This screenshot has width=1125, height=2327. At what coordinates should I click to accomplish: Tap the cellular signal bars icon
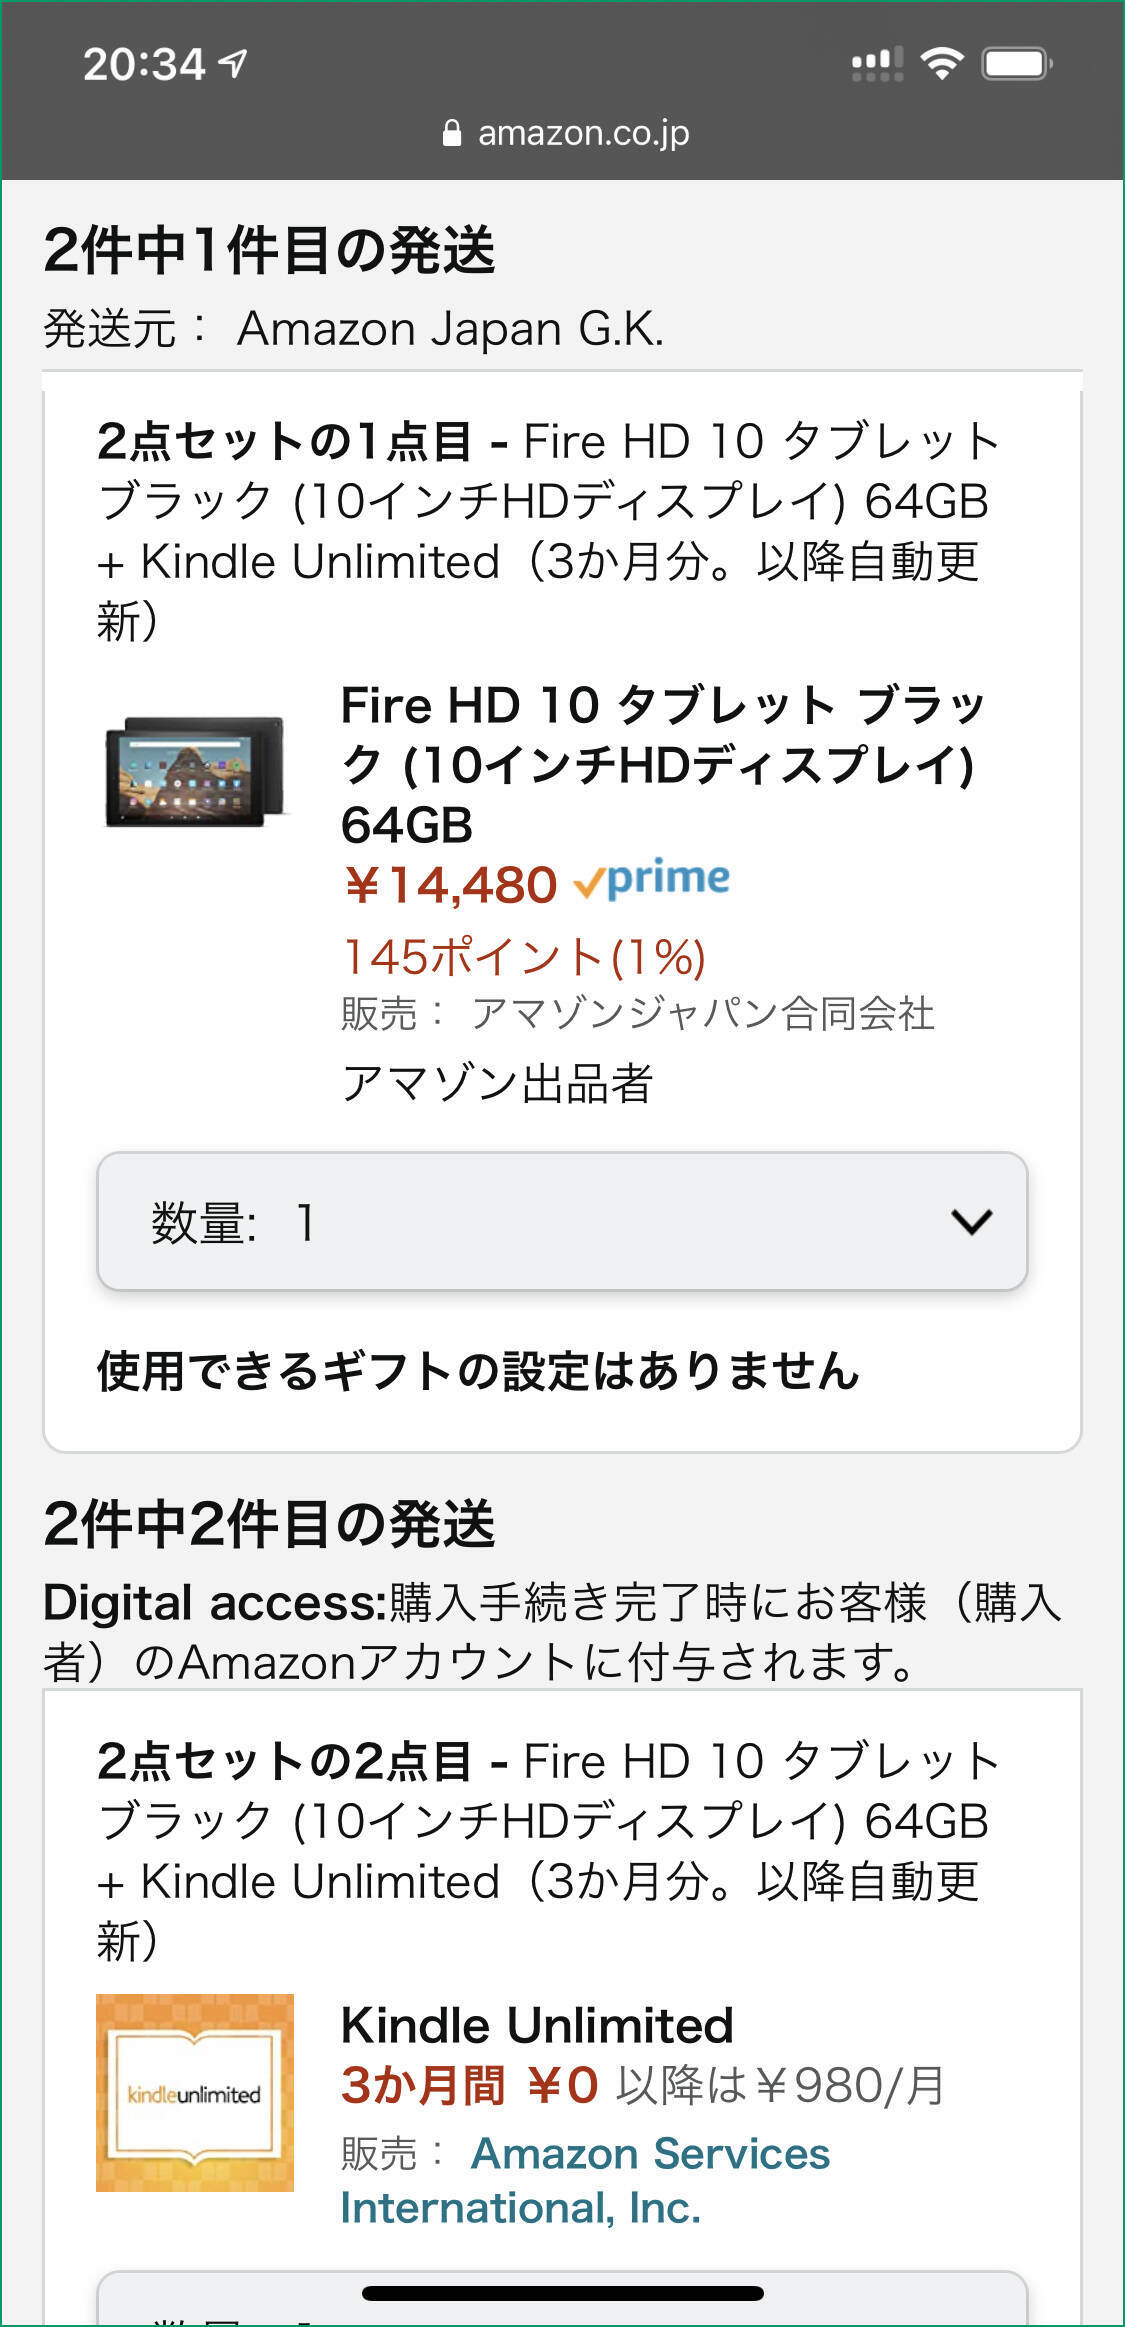pos(877,64)
